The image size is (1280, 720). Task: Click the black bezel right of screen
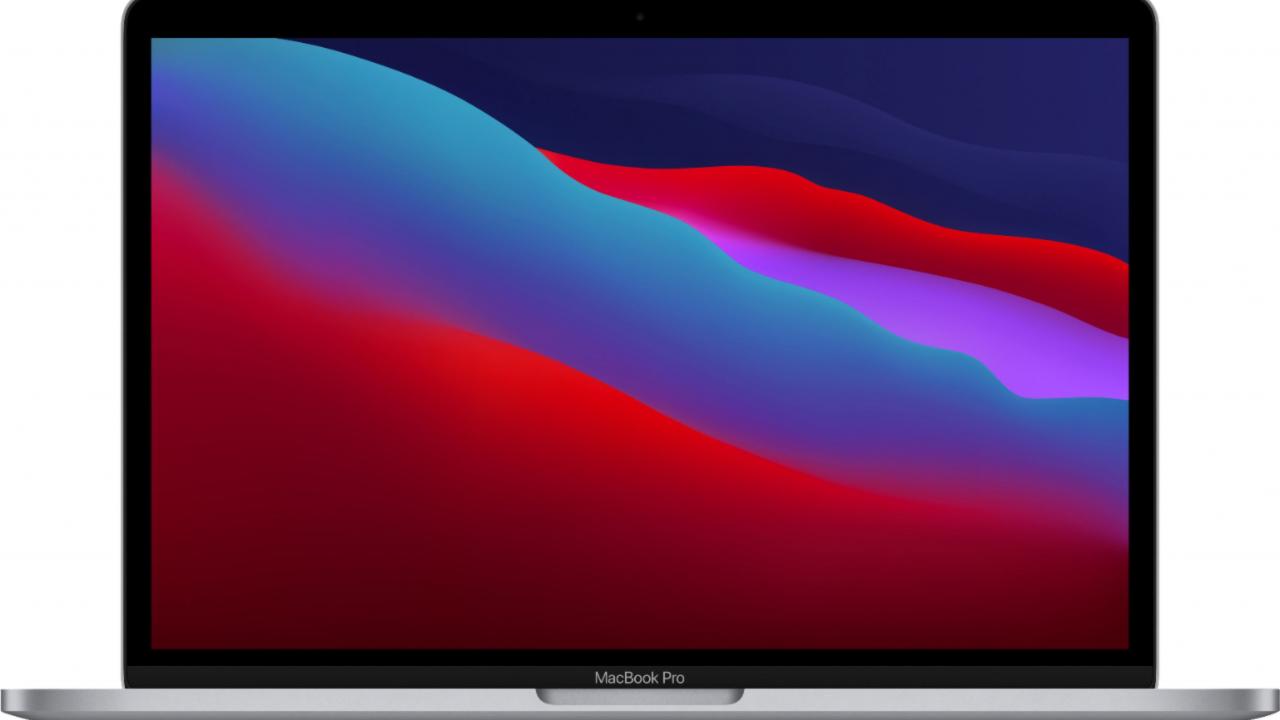click(1141, 350)
